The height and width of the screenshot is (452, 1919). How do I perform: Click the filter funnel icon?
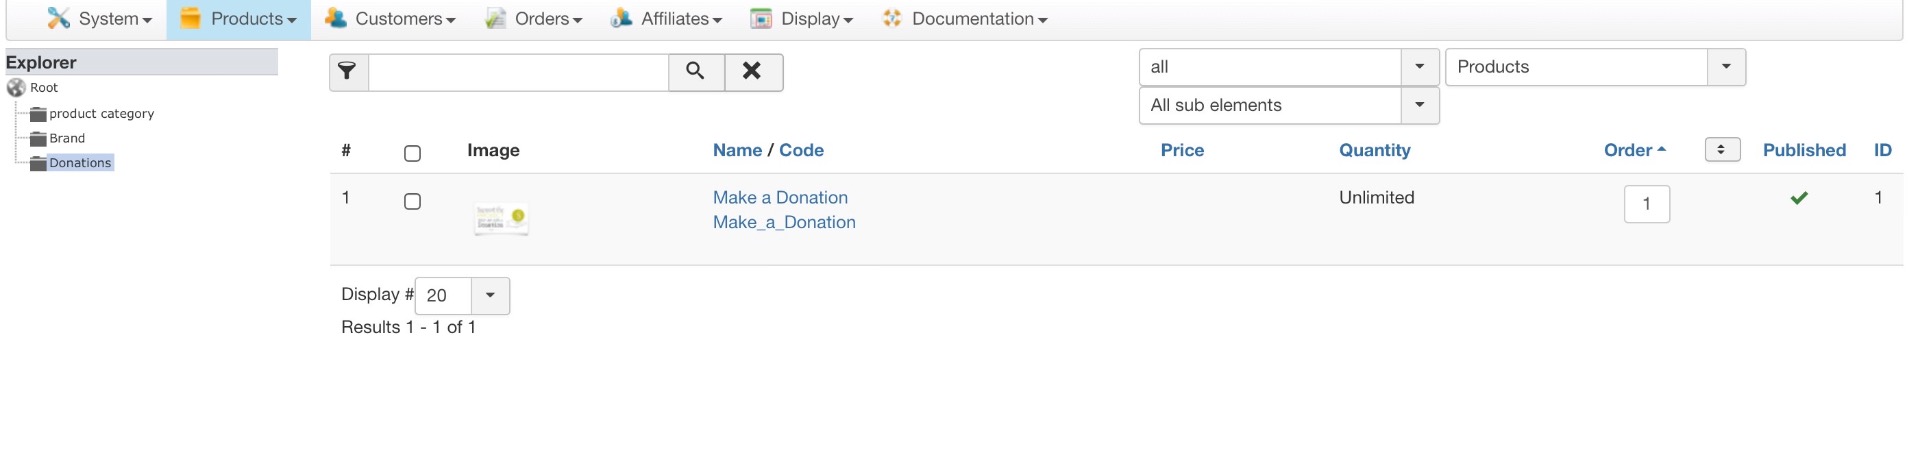pyautogui.click(x=348, y=72)
